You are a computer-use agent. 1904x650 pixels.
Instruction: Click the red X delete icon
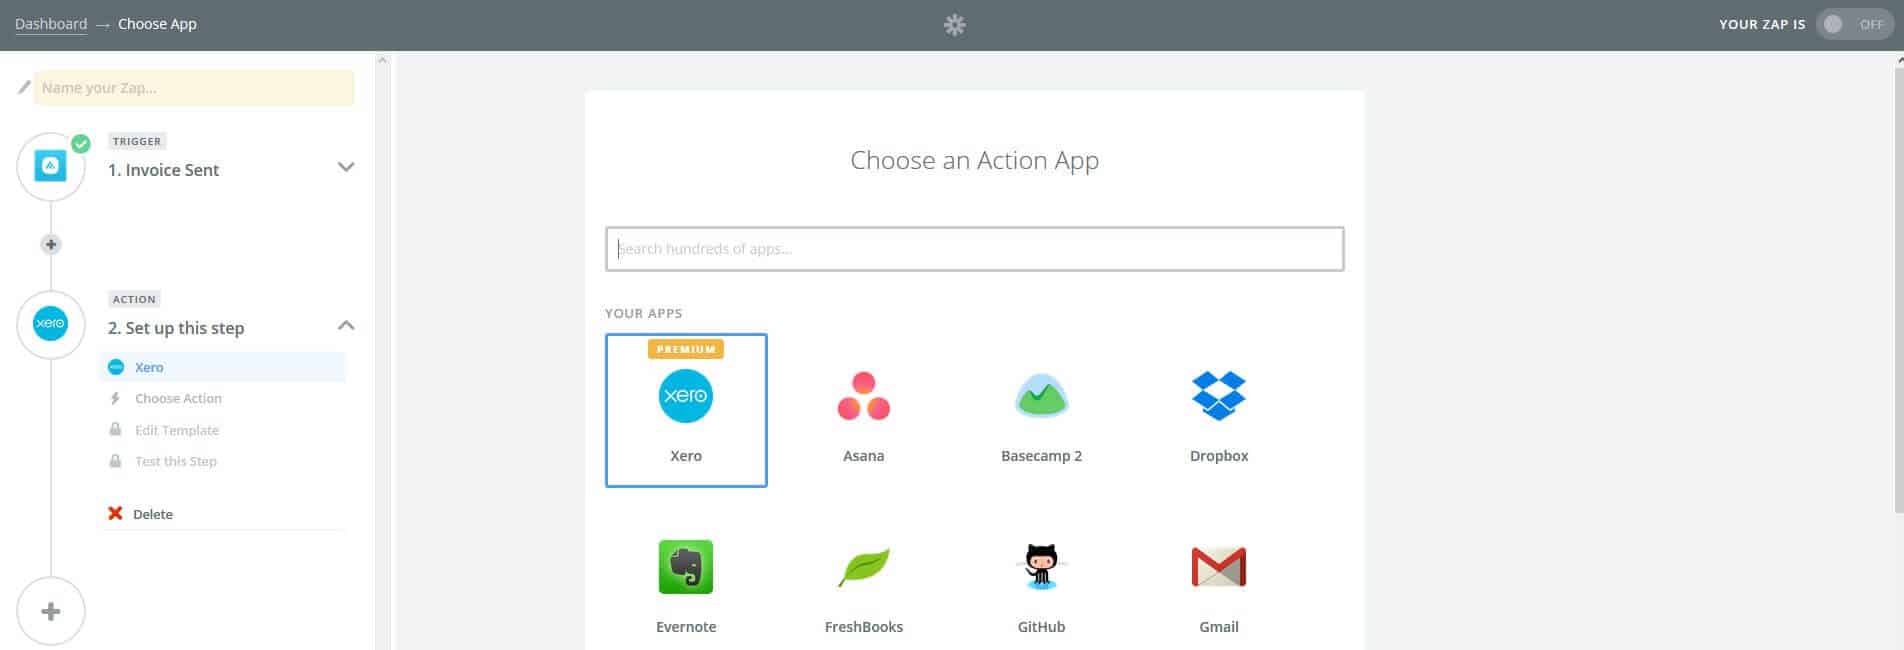pos(115,513)
